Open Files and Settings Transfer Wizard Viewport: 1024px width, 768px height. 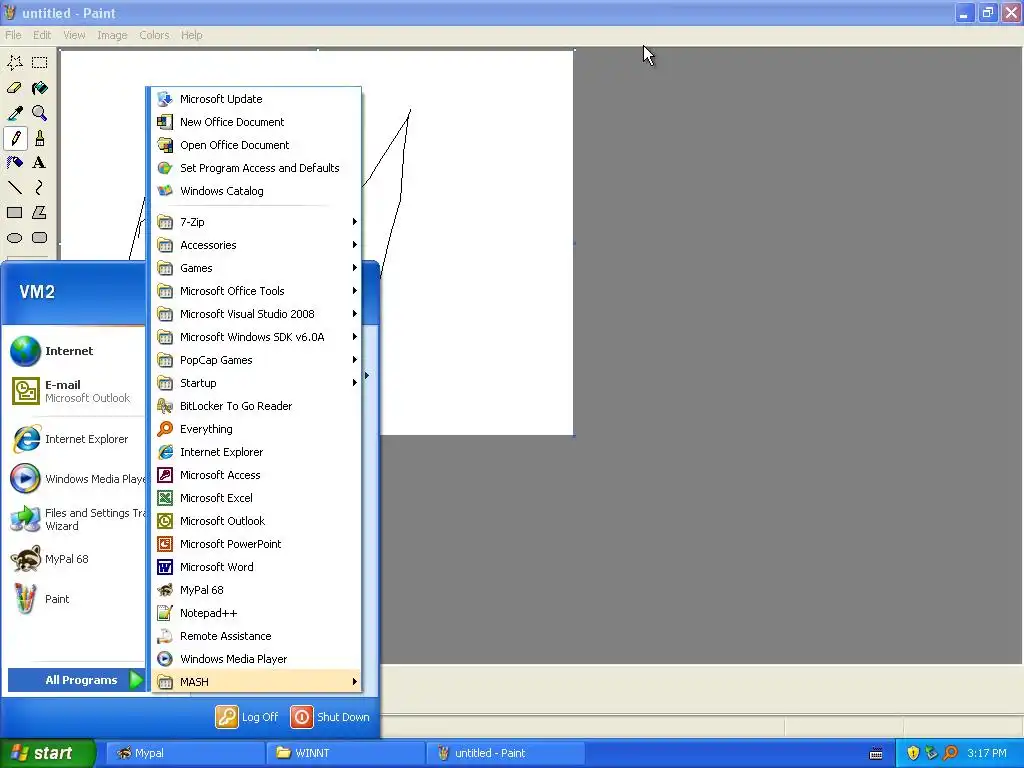pyautogui.click(x=75, y=519)
